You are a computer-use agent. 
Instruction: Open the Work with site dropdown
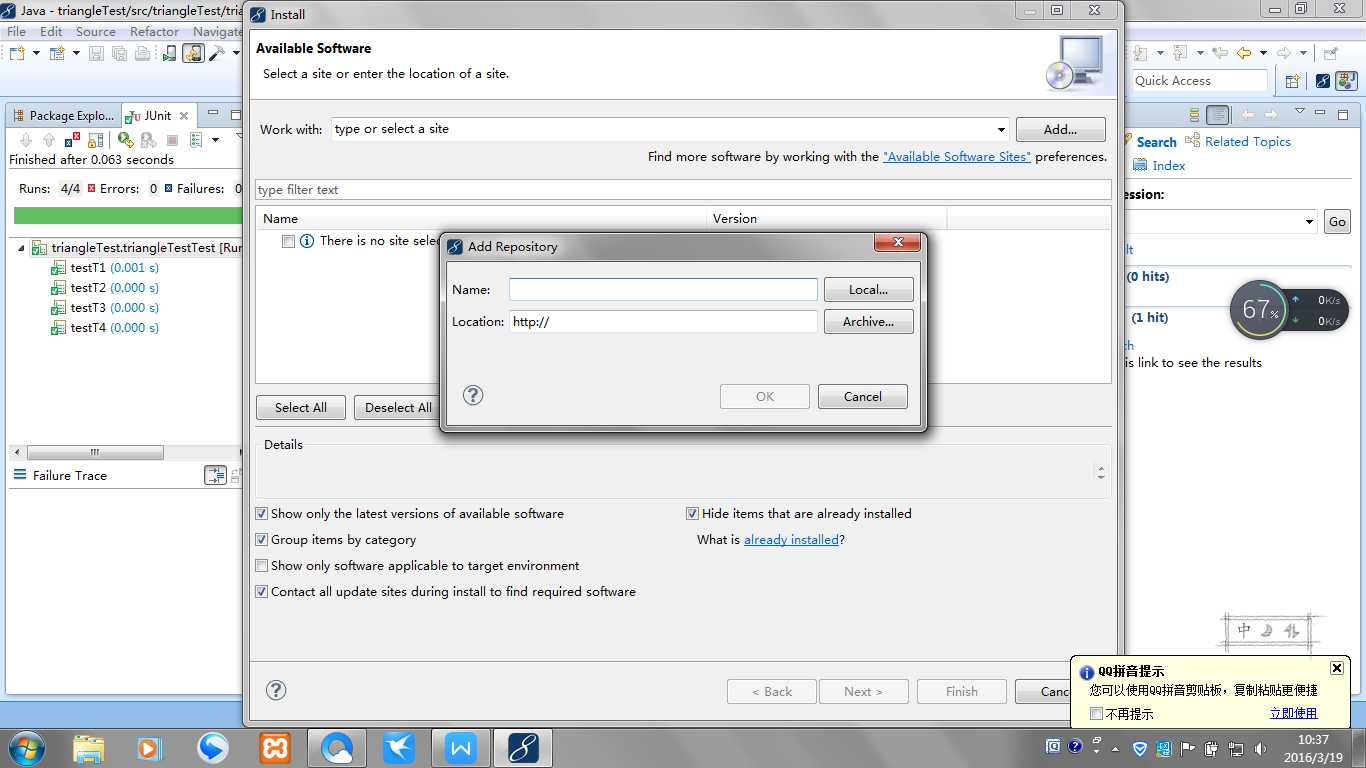click(x=1001, y=130)
